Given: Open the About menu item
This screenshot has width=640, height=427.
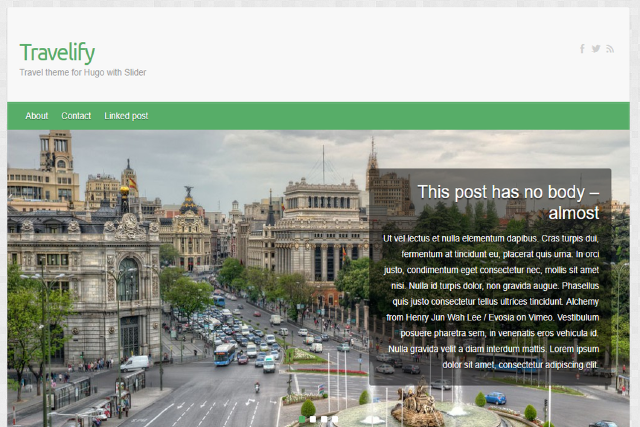Looking at the screenshot, I should point(37,116).
